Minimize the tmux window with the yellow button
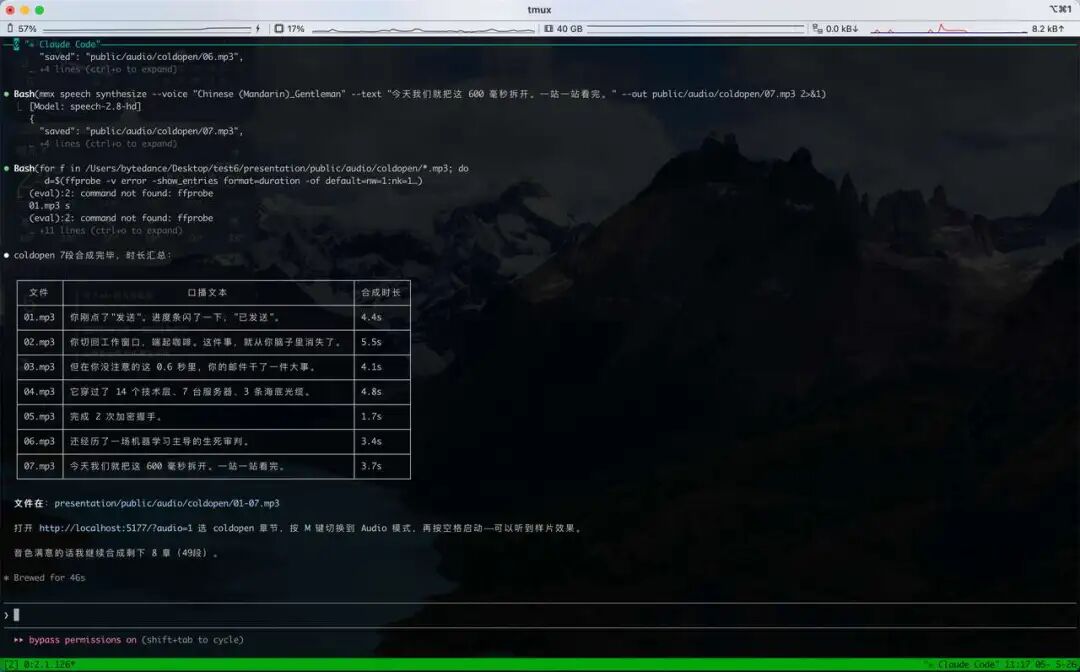 [25, 10]
